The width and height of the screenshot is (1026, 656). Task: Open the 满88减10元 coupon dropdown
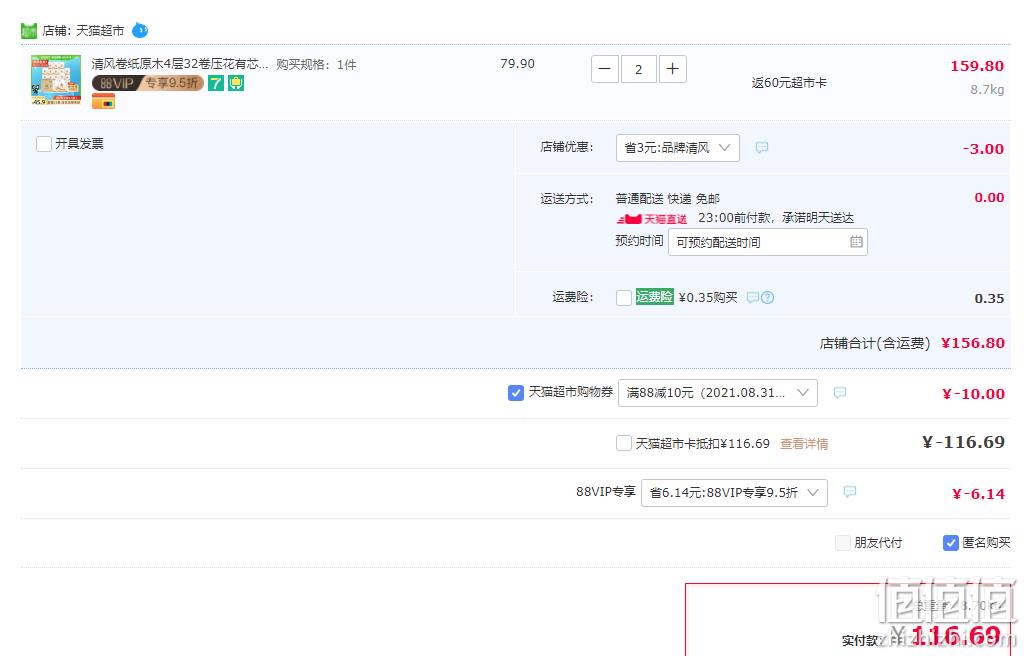coord(718,392)
